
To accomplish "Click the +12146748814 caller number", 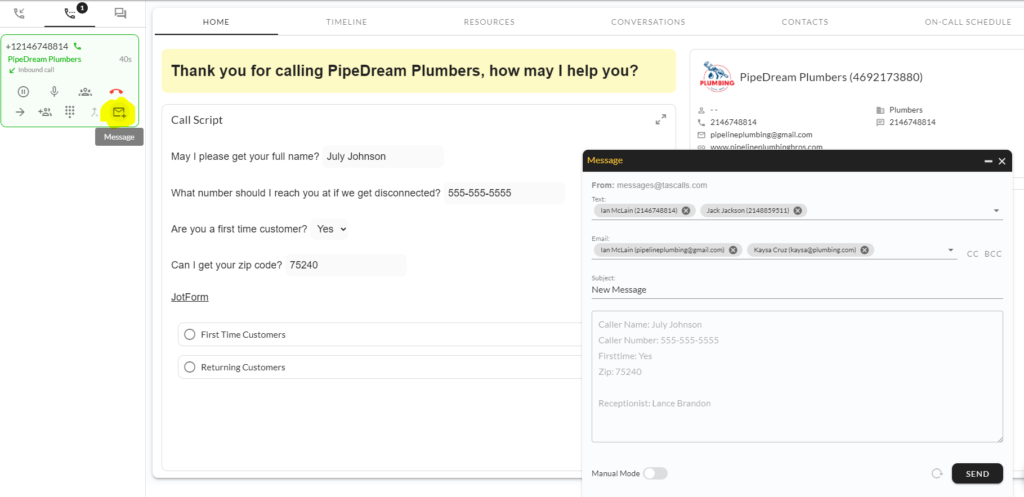I will tap(37, 46).
